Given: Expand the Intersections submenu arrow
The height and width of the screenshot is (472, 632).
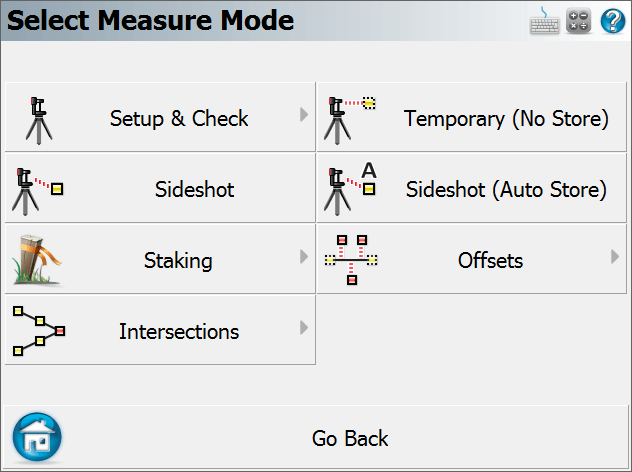Looking at the screenshot, I should (x=304, y=328).
